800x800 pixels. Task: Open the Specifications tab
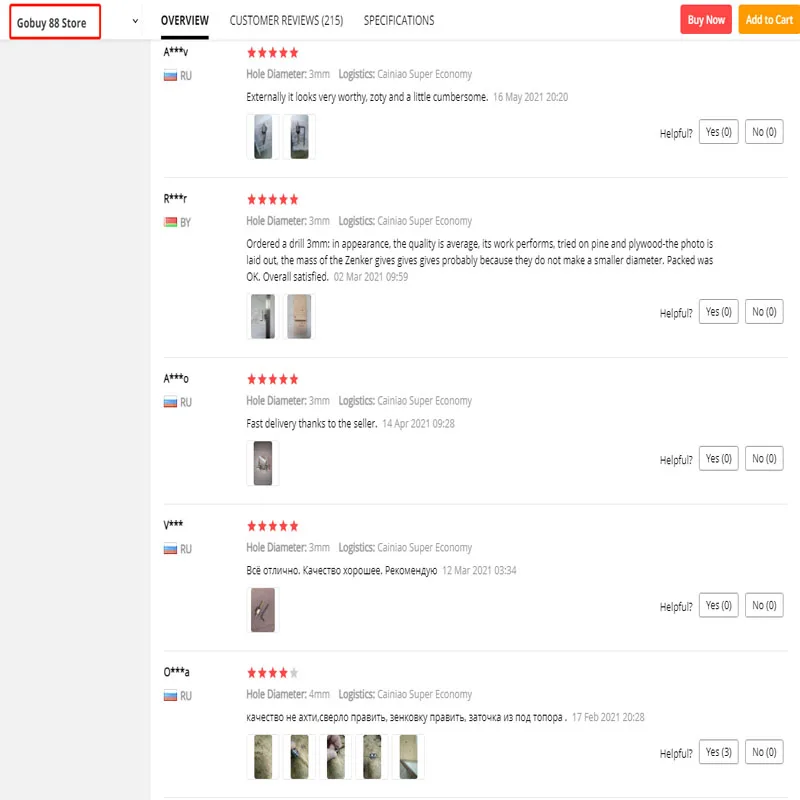pyautogui.click(x=399, y=20)
